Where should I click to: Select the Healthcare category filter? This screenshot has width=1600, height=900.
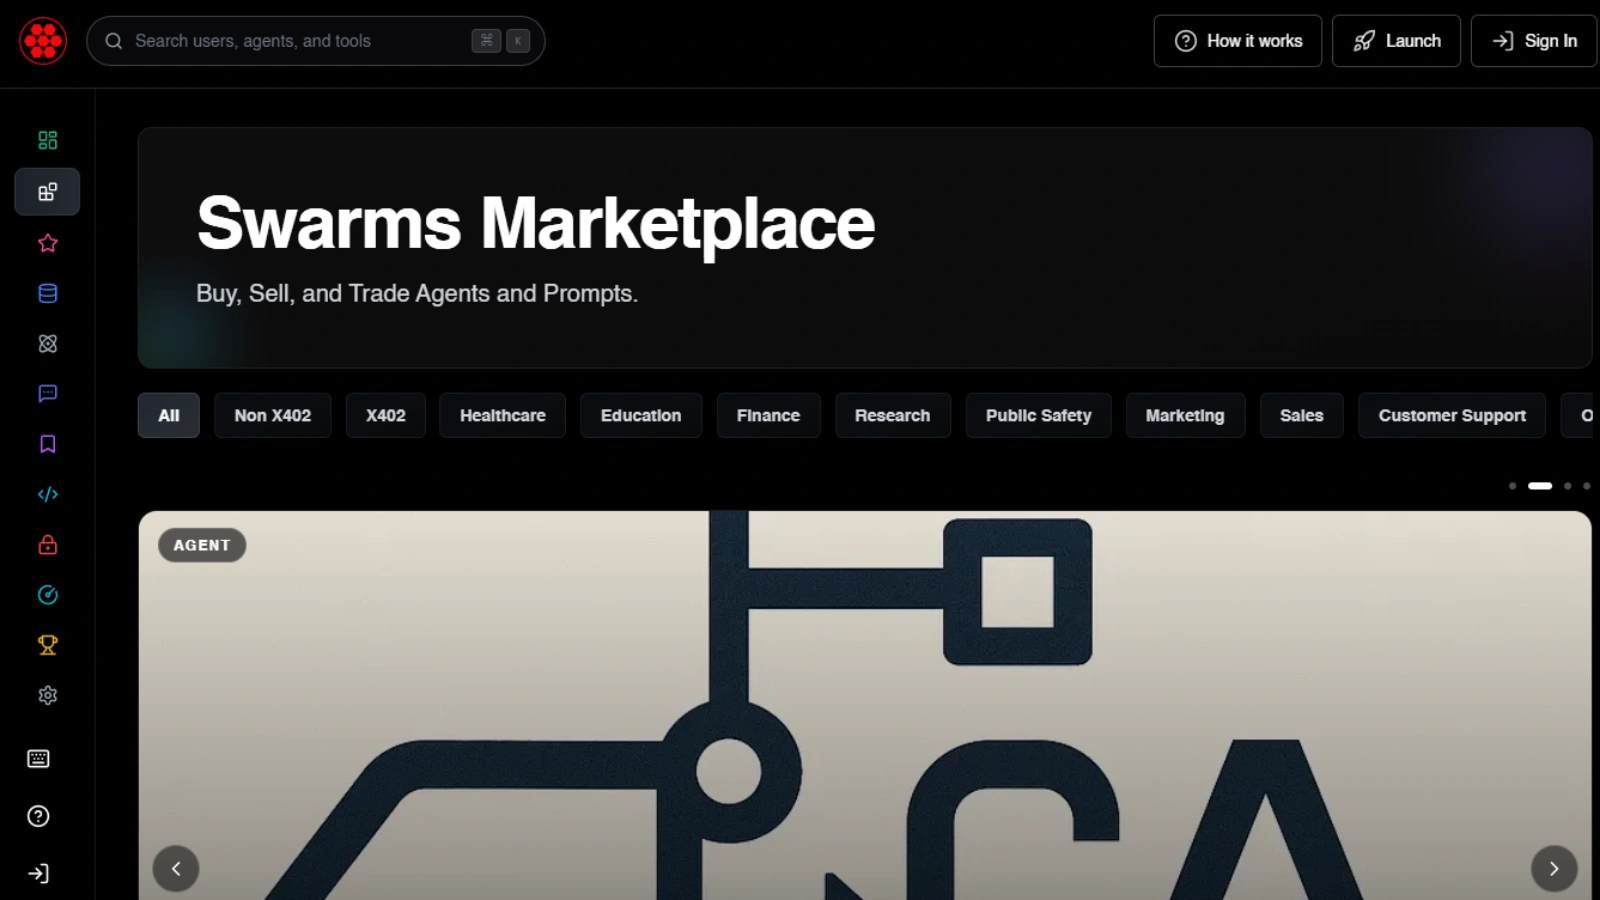[502, 415]
